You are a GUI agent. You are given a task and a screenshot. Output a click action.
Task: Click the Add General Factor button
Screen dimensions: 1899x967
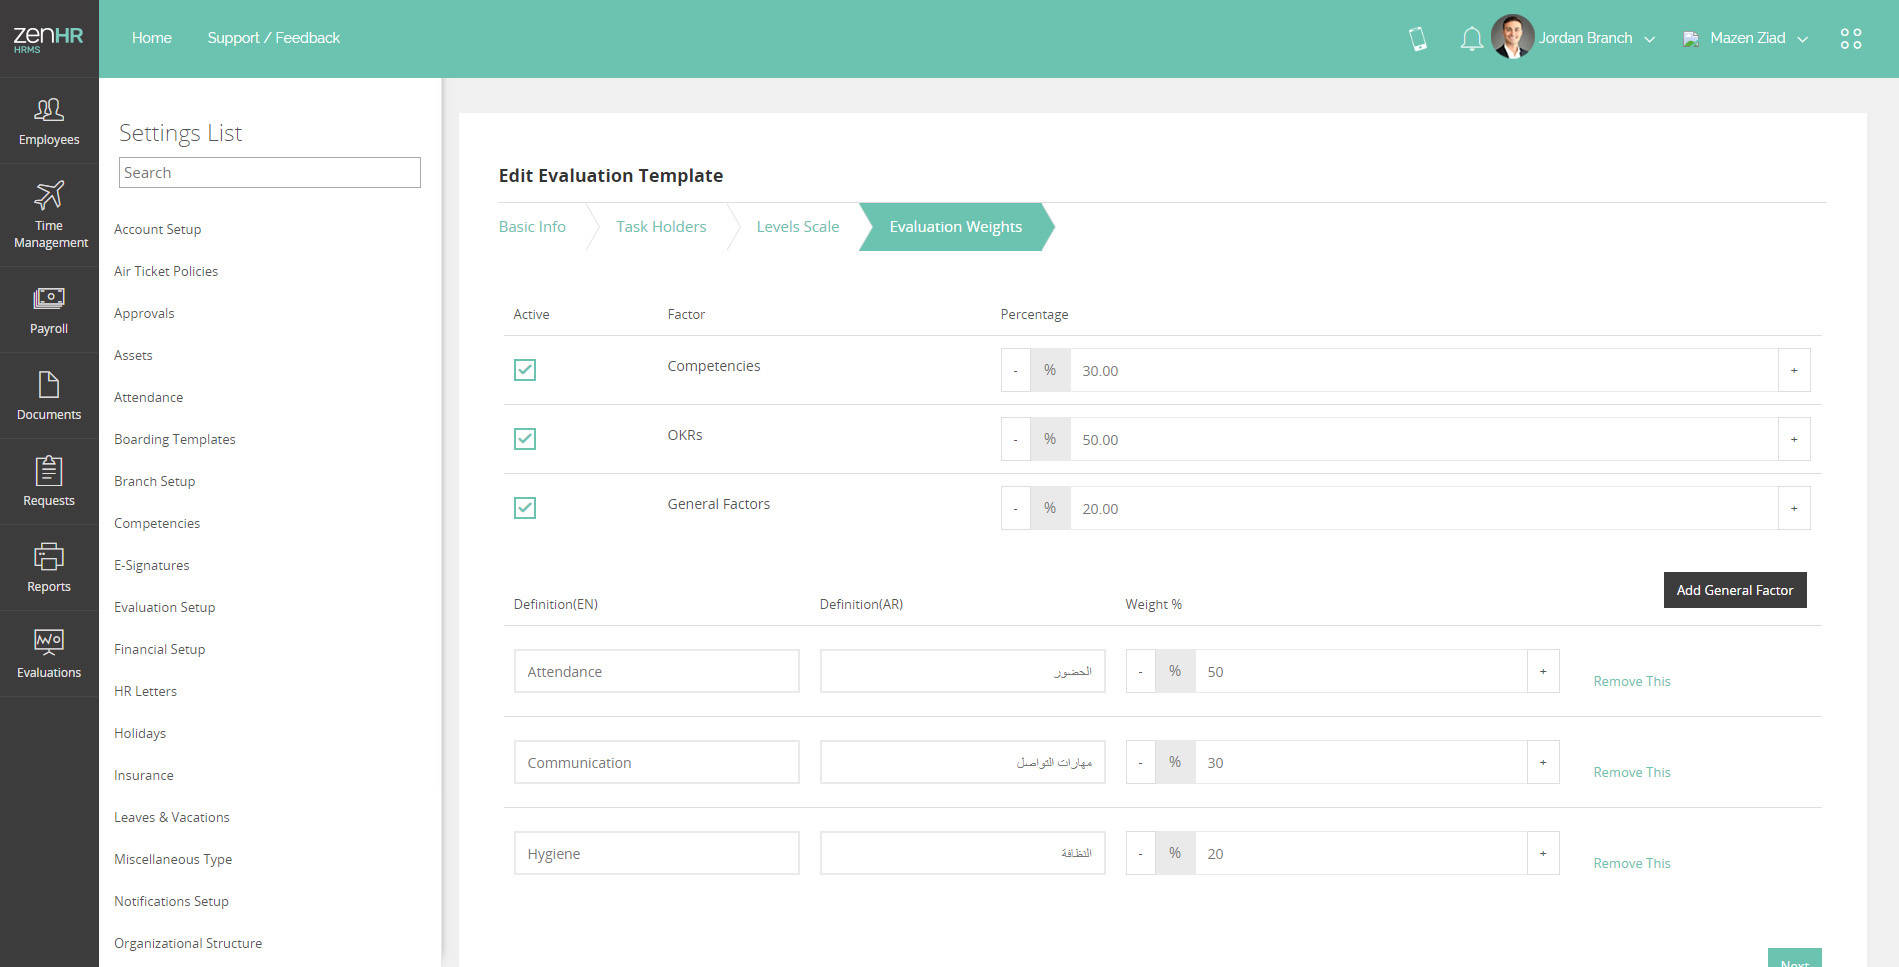coord(1734,590)
